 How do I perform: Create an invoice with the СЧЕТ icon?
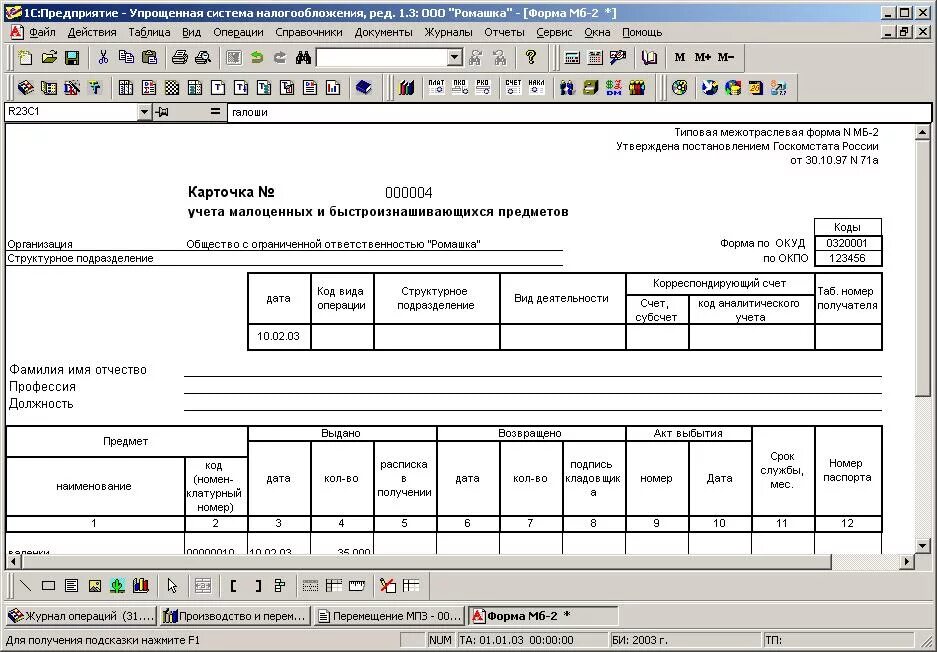513,88
